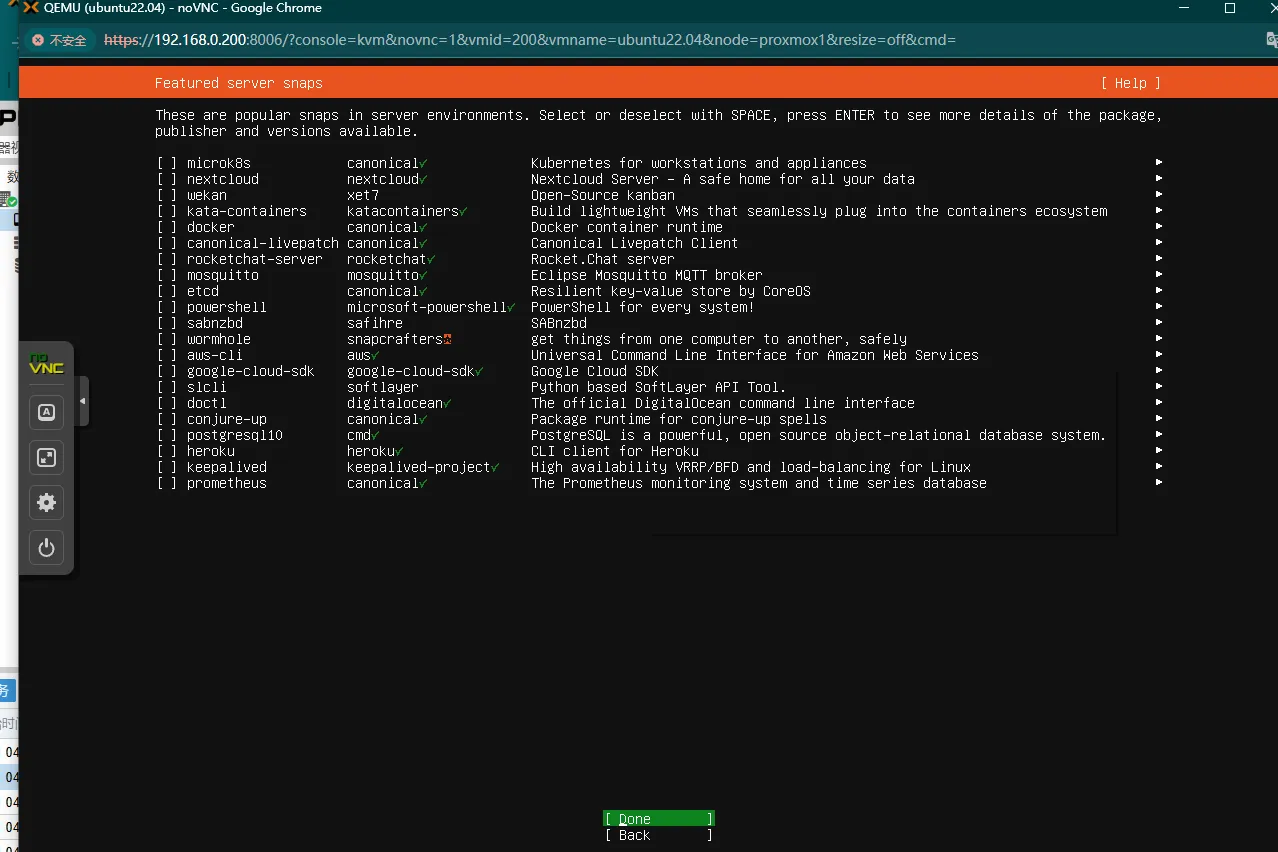
Task: Expand details arrow for mosquitto row
Action: pyautogui.click(x=1159, y=274)
